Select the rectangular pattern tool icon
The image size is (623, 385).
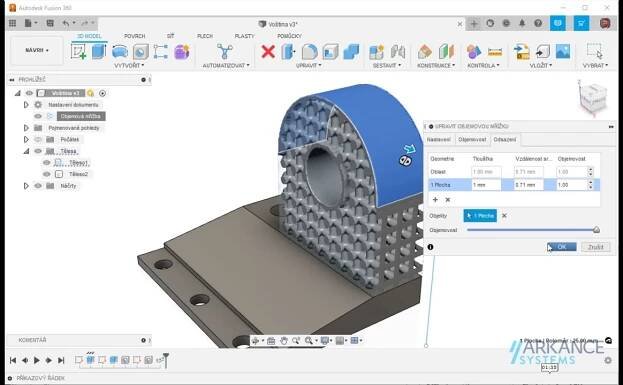coord(161,52)
